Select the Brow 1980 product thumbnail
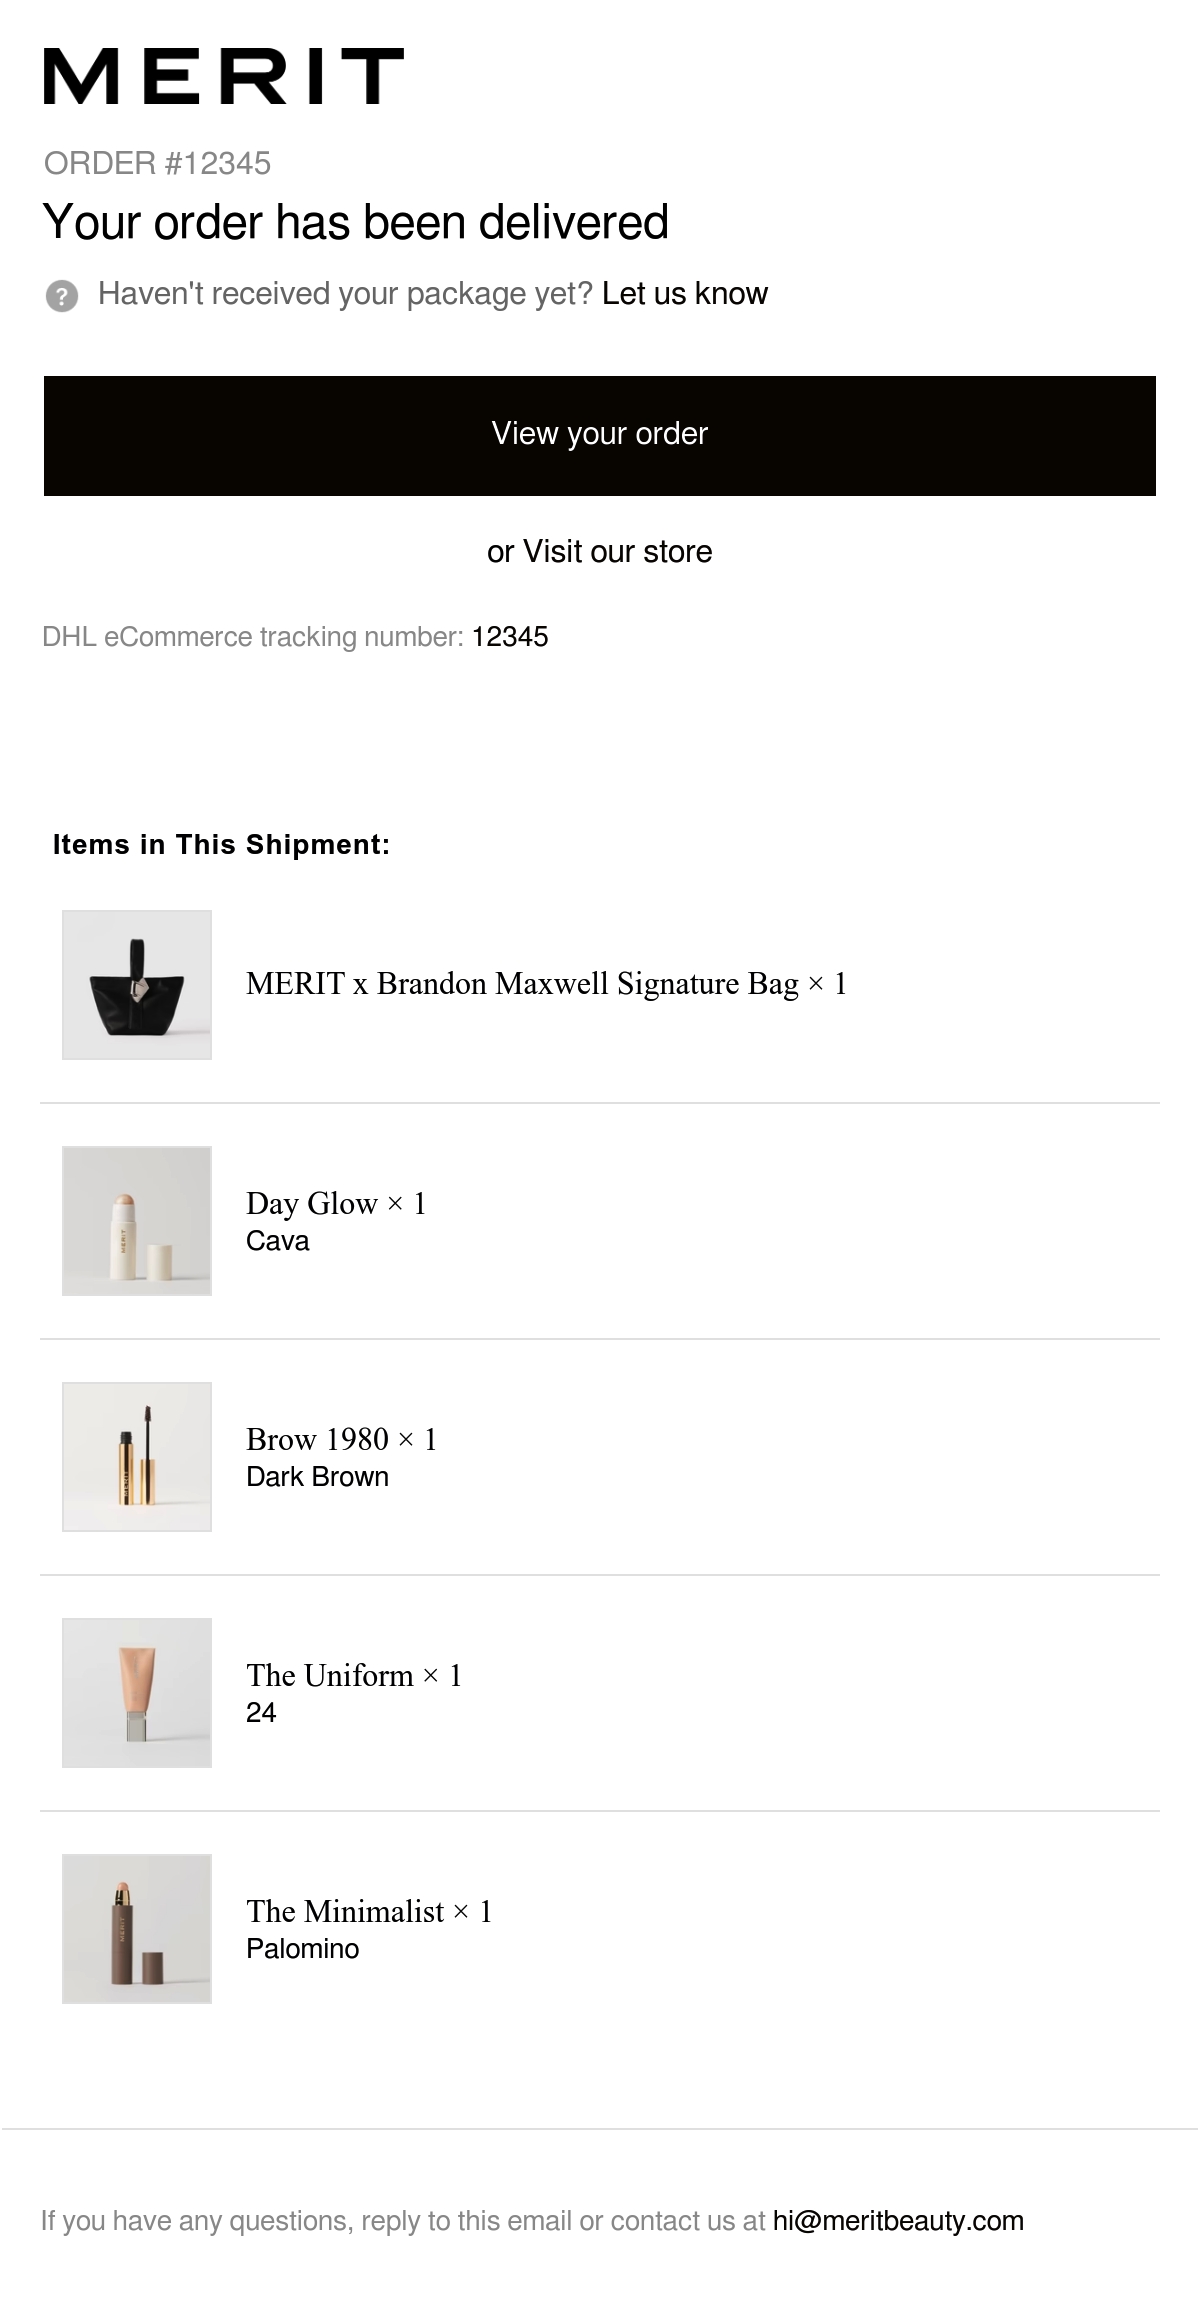 pos(137,1457)
